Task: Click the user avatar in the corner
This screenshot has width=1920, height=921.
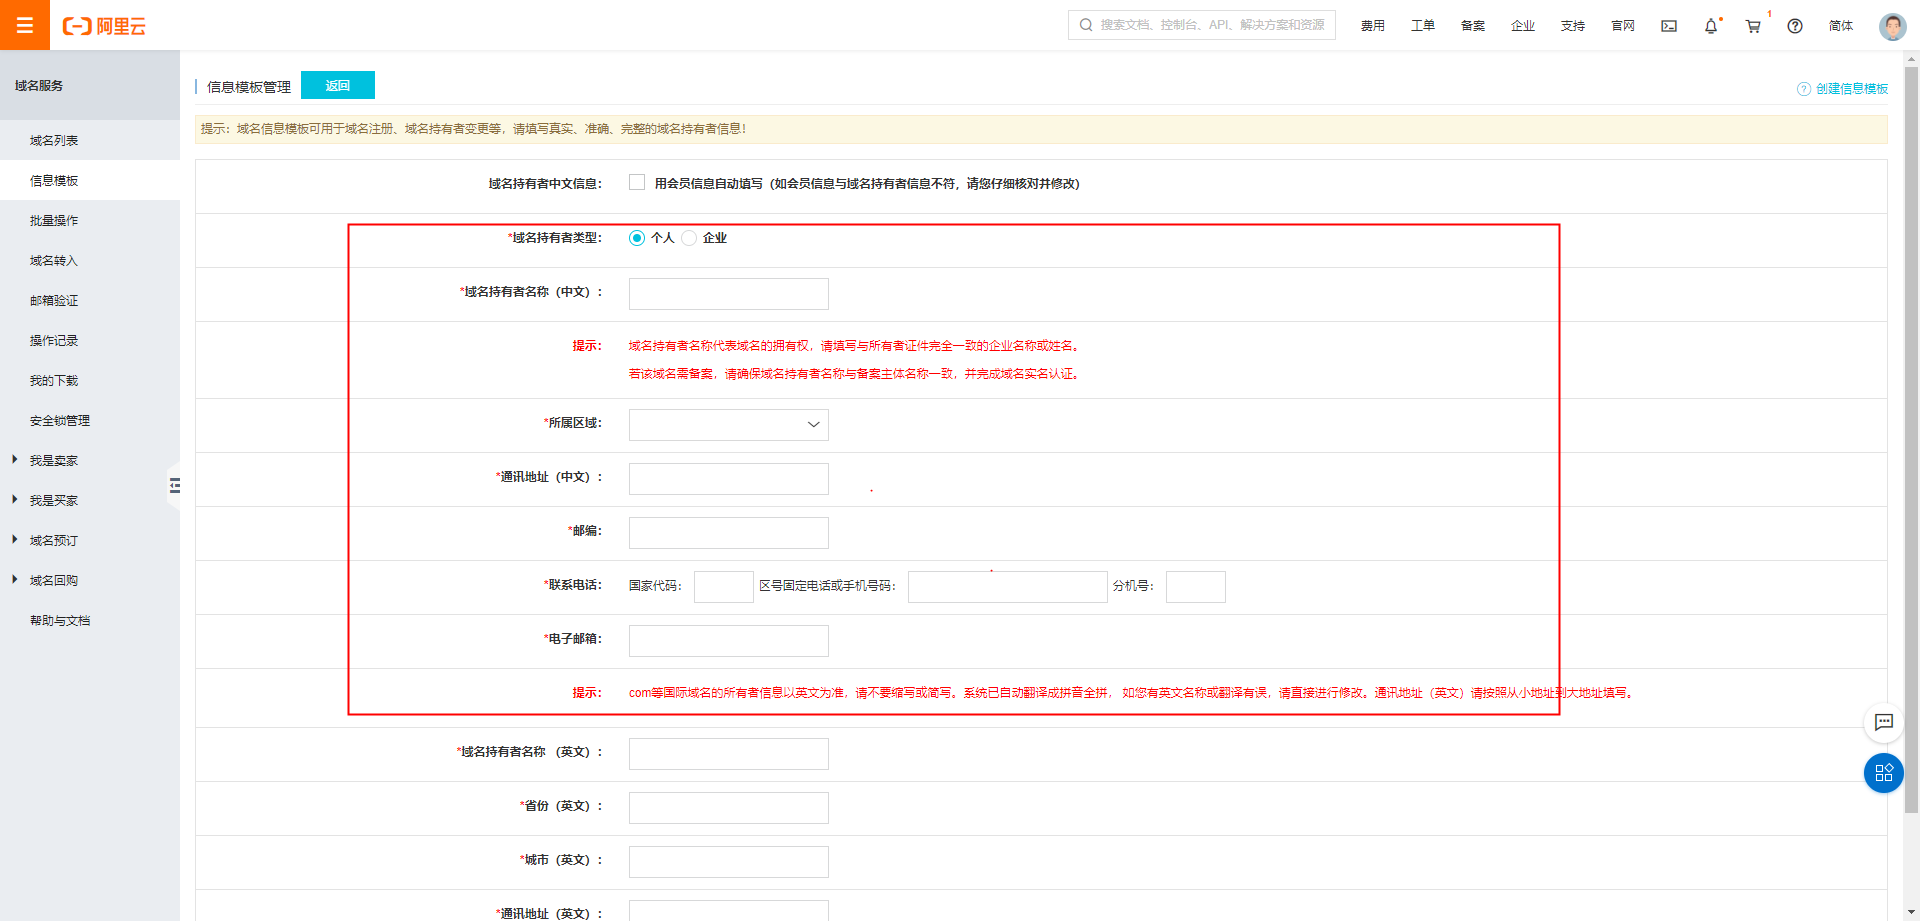Action: pos(1892,26)
